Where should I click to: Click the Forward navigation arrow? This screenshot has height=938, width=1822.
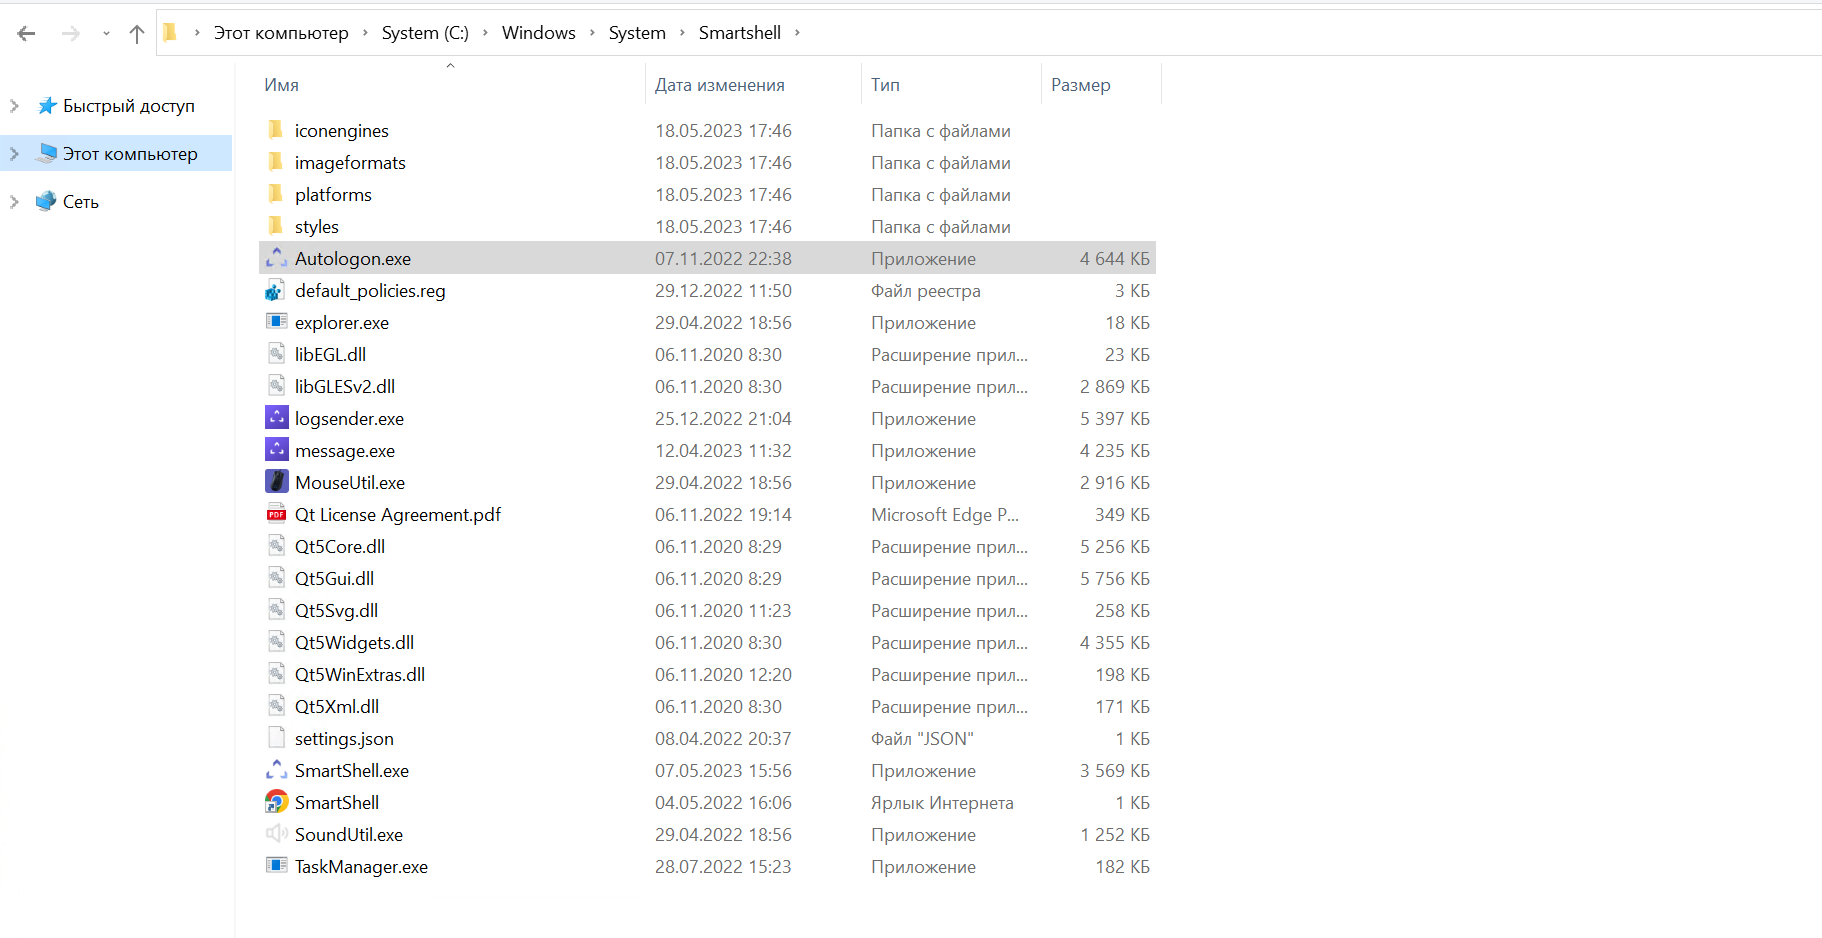point(70,33)
